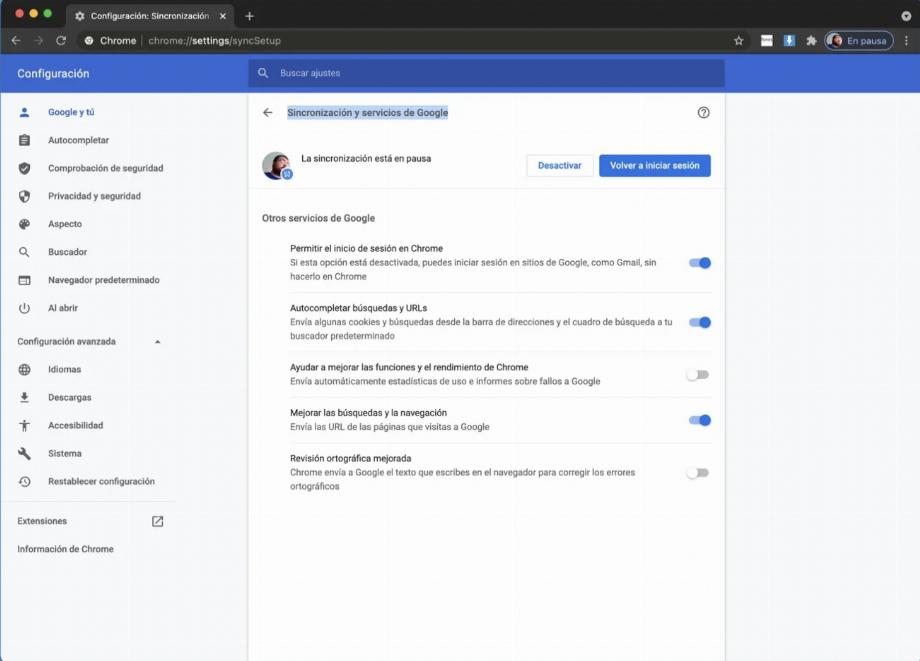Image resolution: width=920 pixels, height=661 pixels.
Task: Collapse 'Configuración avanzada' arrow
Action: pos(157,341)
